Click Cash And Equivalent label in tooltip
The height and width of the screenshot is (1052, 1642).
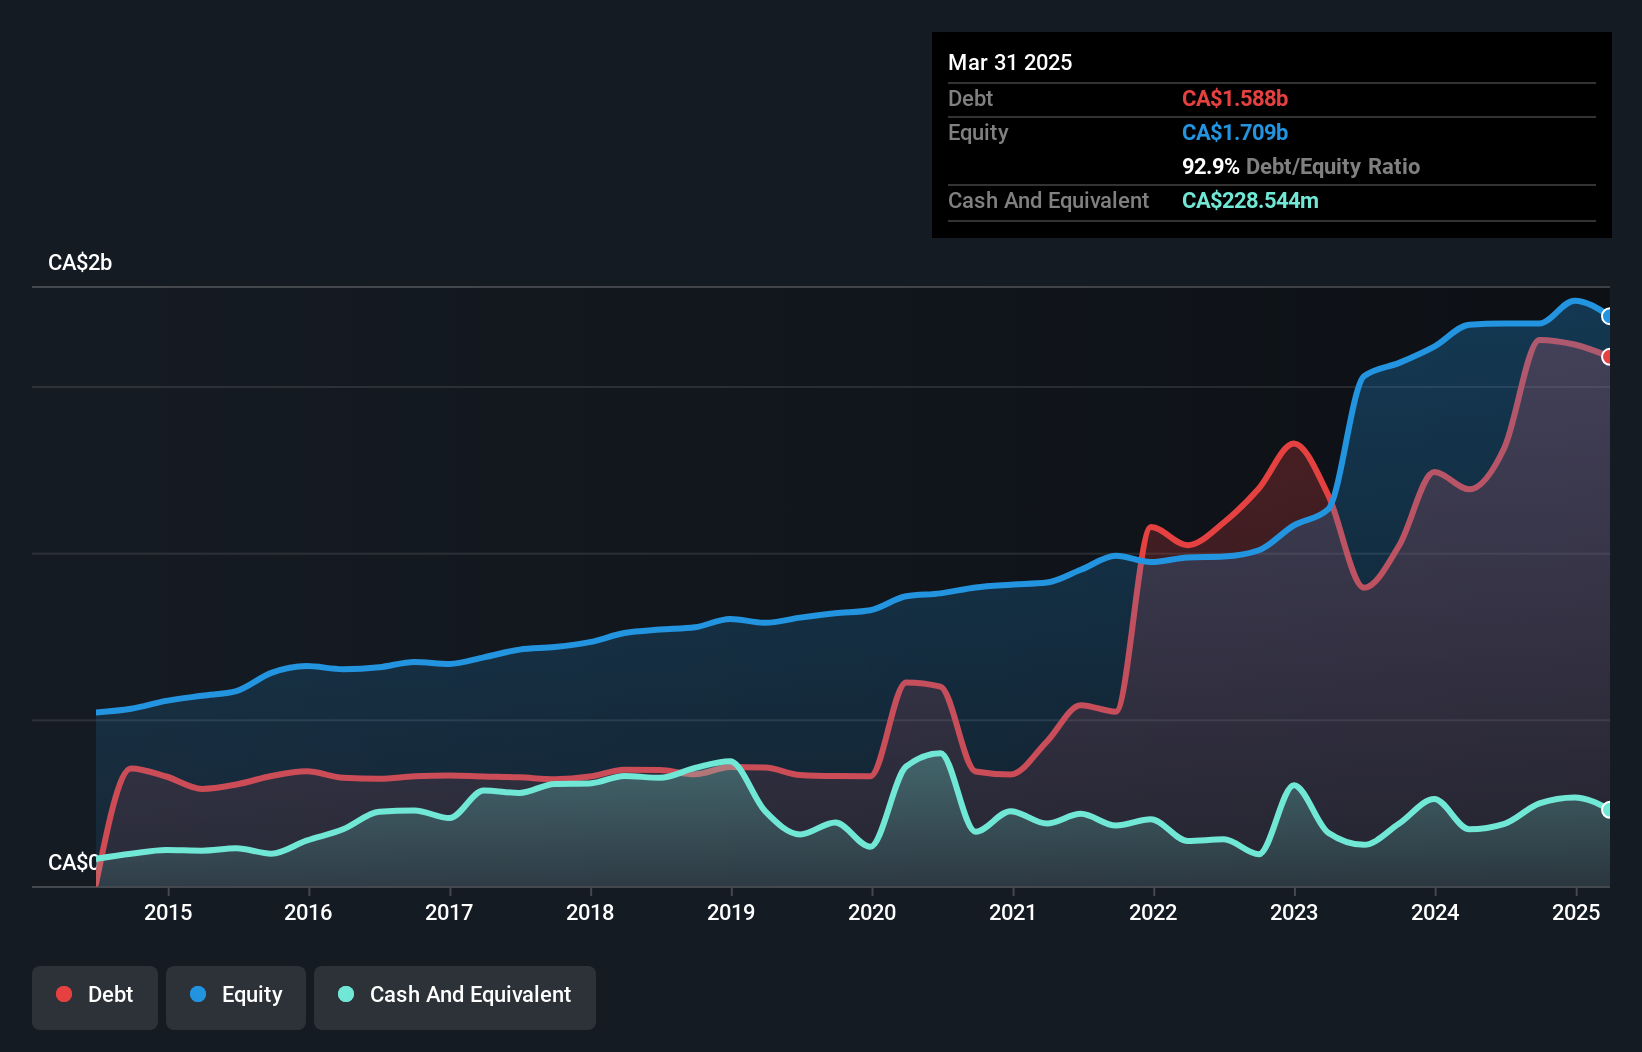pos(1048,200)
